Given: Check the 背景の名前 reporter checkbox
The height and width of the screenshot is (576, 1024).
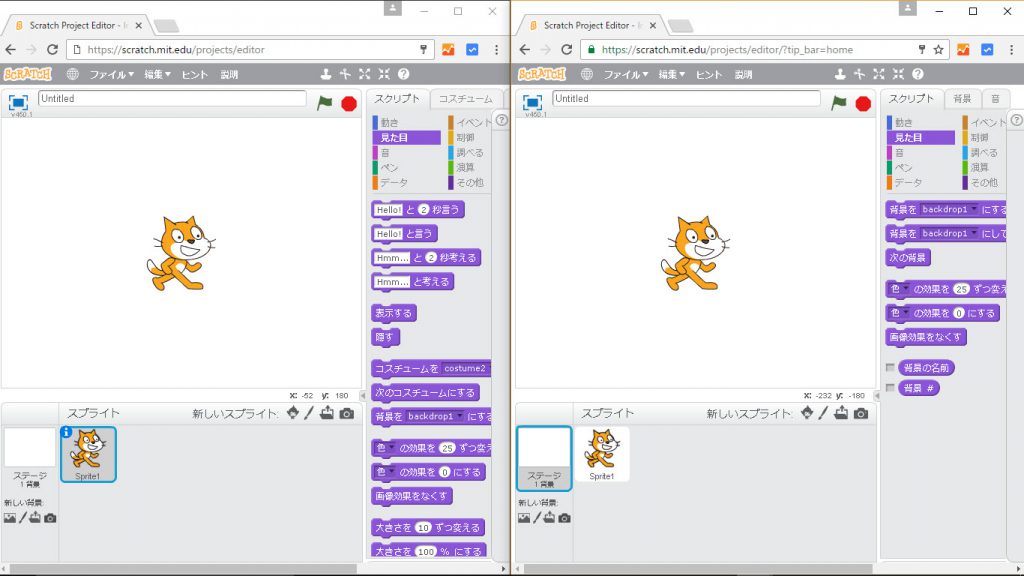Looking at the screenshot, I should [x=889, y=368].
